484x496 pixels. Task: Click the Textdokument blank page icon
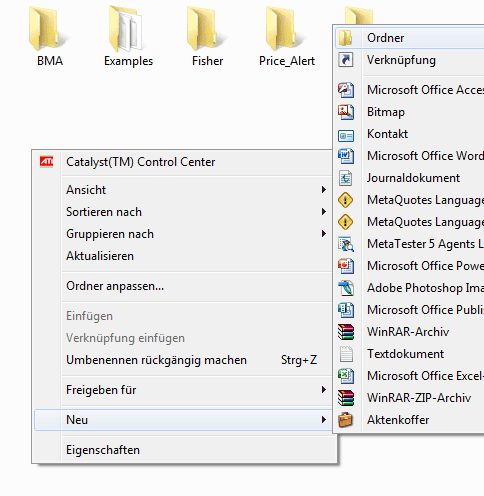pos(346,354)
